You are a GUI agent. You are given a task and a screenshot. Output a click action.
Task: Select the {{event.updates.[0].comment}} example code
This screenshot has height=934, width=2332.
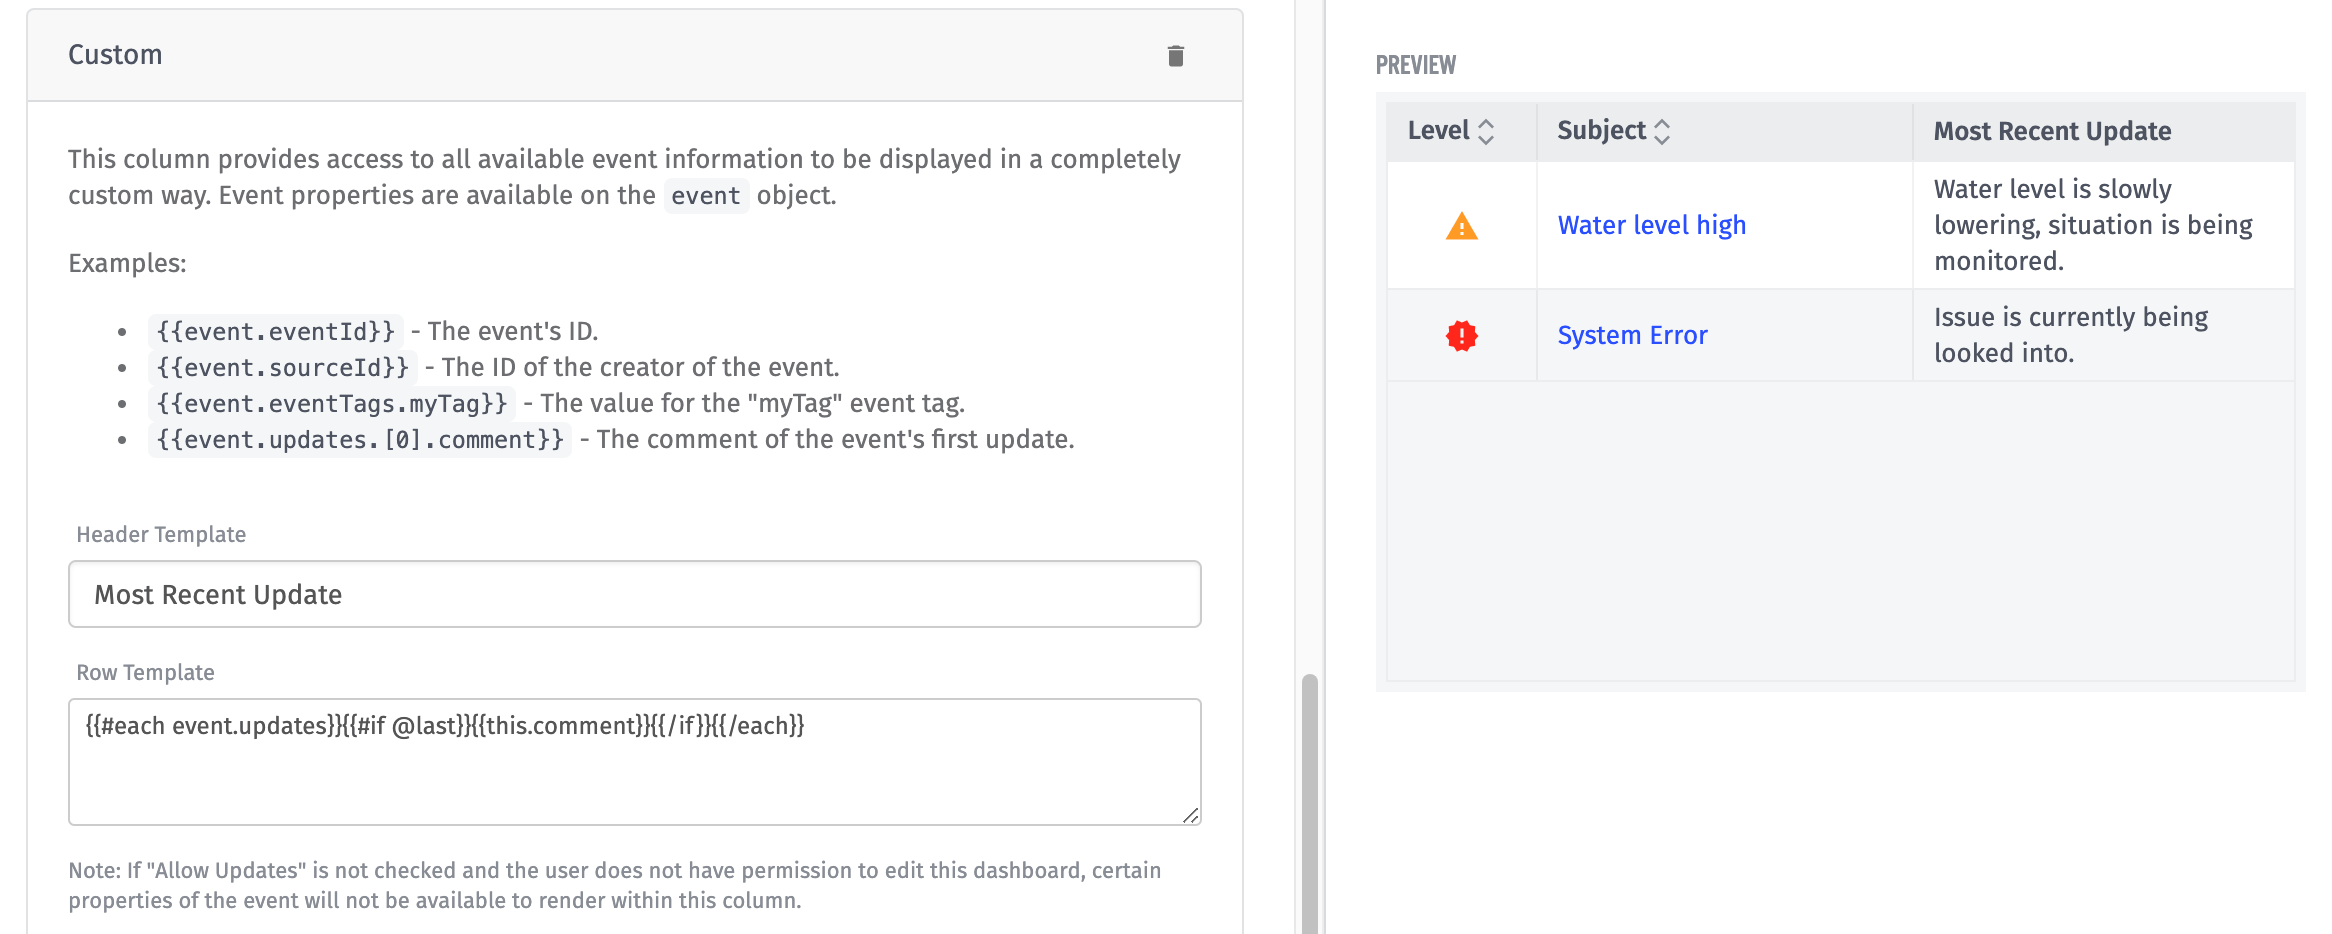point(360,440)
